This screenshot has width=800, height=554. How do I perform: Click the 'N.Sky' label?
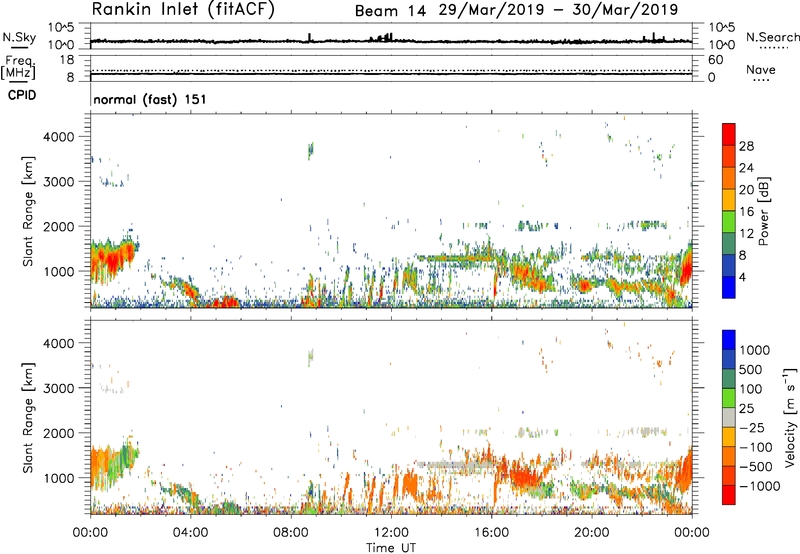coord(19,37)
